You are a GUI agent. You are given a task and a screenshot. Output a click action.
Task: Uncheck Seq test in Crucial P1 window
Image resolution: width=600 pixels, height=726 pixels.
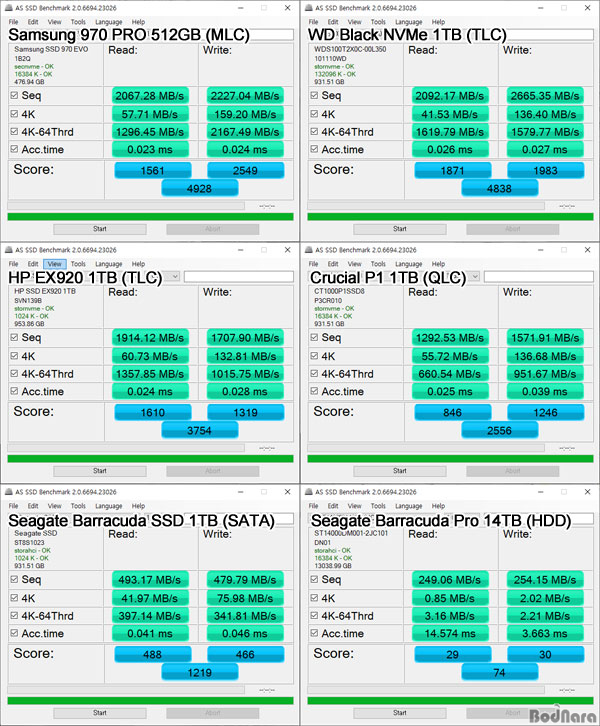pos(314,337)
